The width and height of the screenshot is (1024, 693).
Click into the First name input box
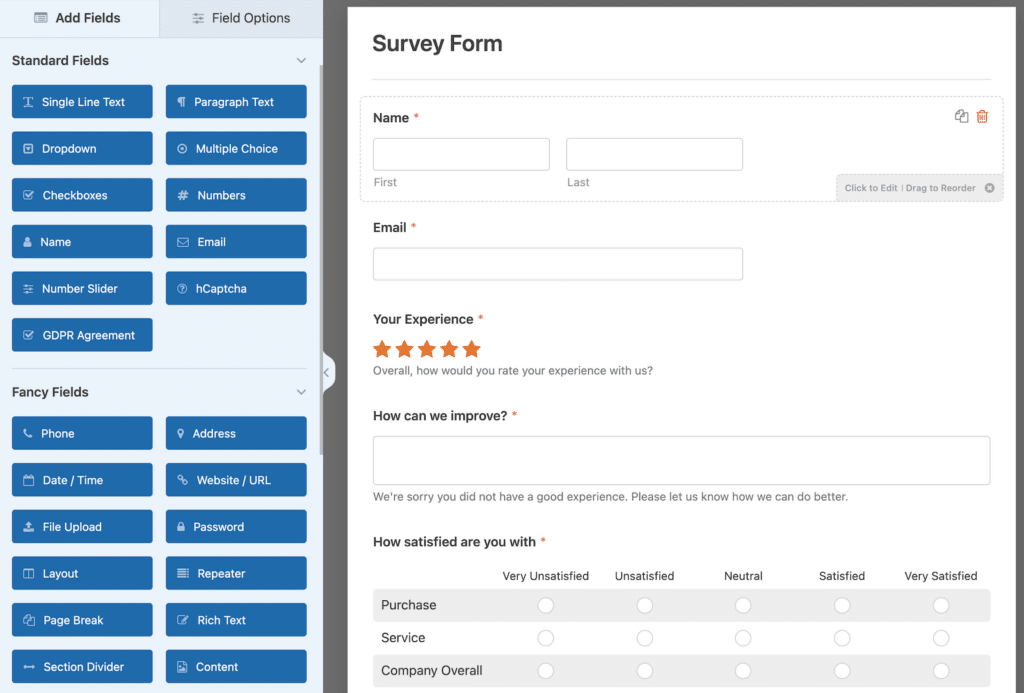tap(460, 153)
